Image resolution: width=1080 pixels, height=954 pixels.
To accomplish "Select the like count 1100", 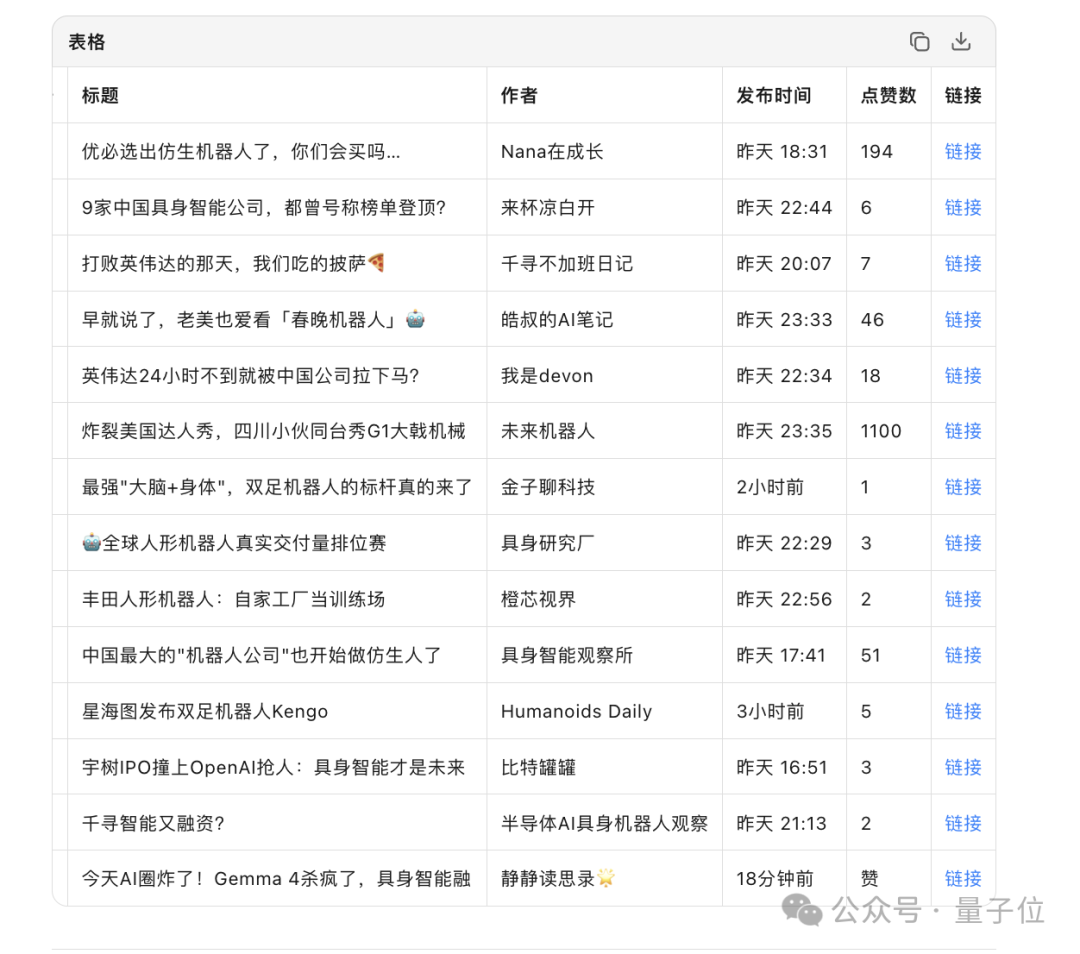I will click(881, 431).
